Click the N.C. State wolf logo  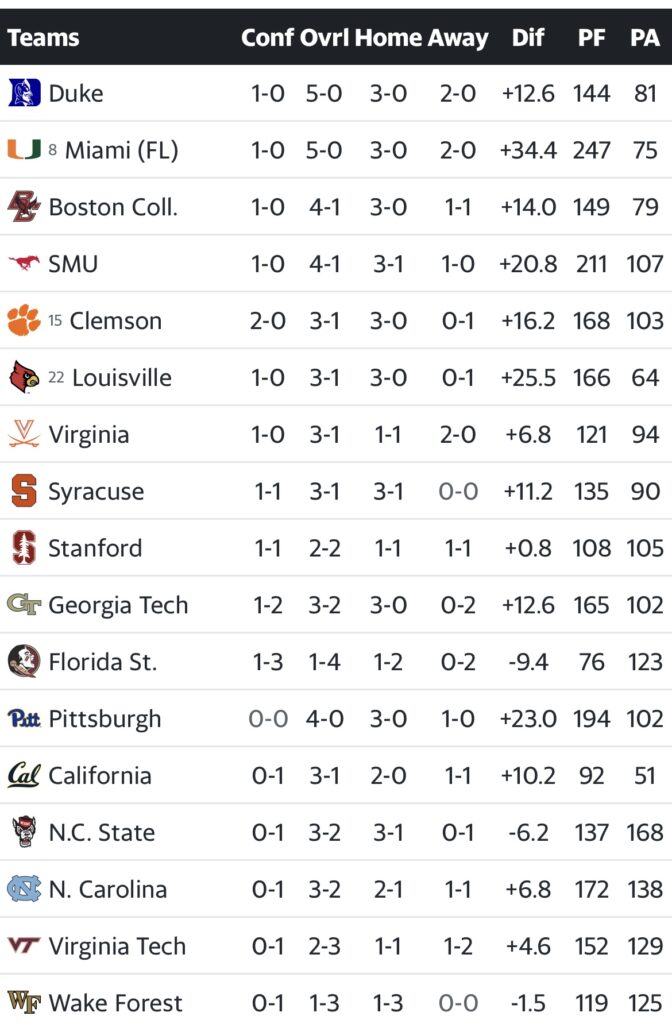(x=24, y=832)
